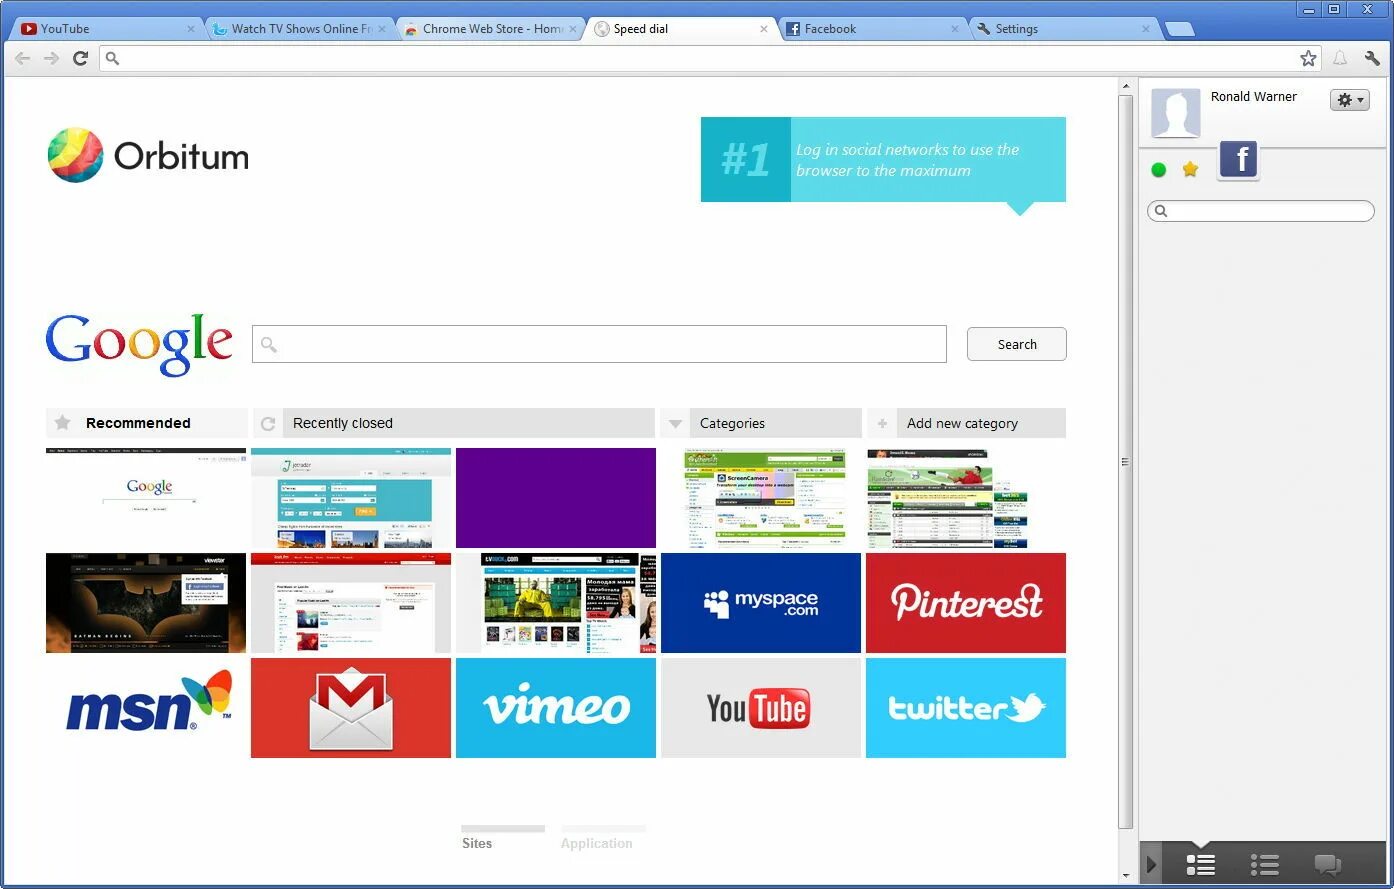Switch to the YouTube tab
The image size is (1394, 889).
click(108, 29)
